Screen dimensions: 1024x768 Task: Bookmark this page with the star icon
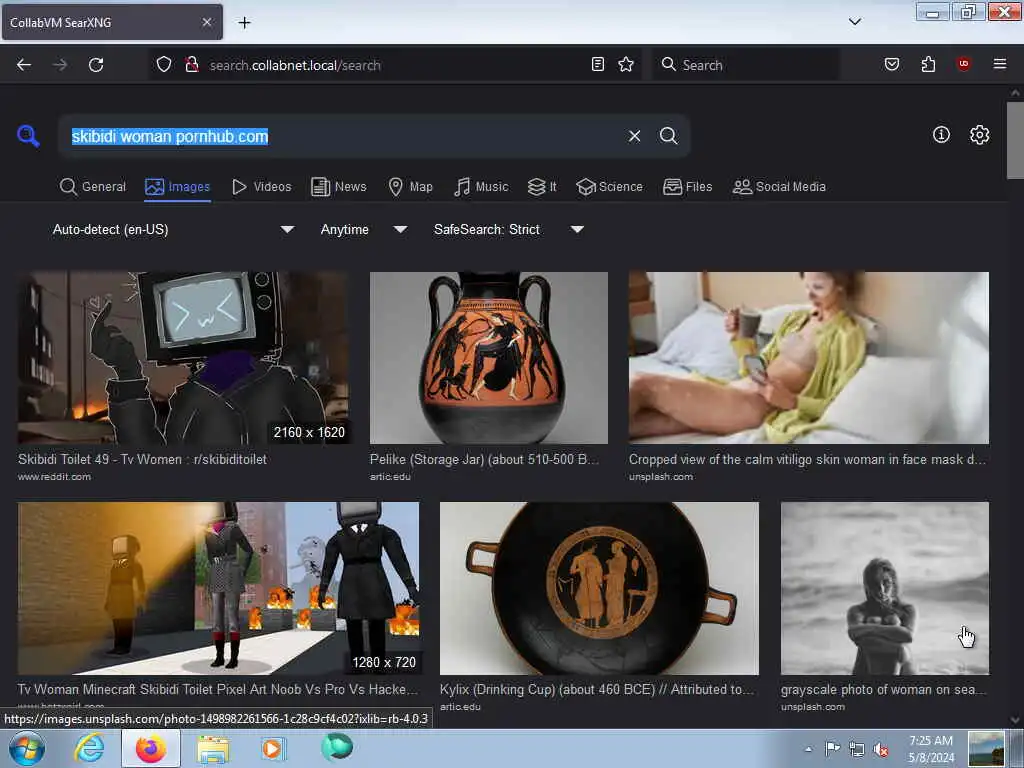point(626,64)
